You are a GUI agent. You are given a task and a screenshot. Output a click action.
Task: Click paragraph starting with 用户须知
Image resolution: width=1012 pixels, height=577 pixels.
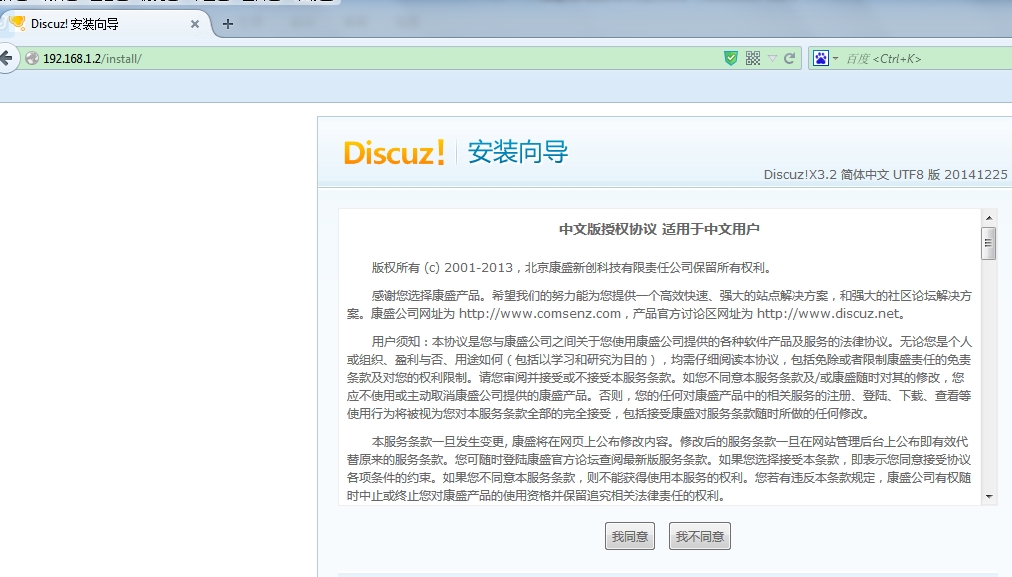click(659, 378)
